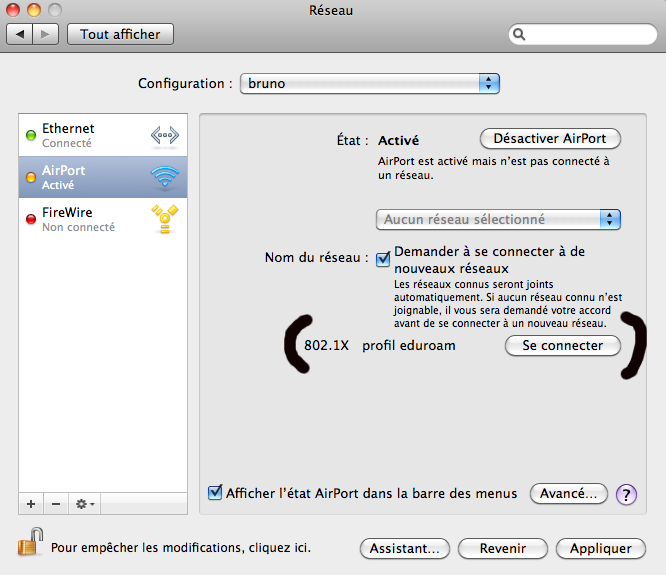The width and height of the screenshot is (666, 575).
Task: Go back with the left arrow button
Action: click(20, 34)
